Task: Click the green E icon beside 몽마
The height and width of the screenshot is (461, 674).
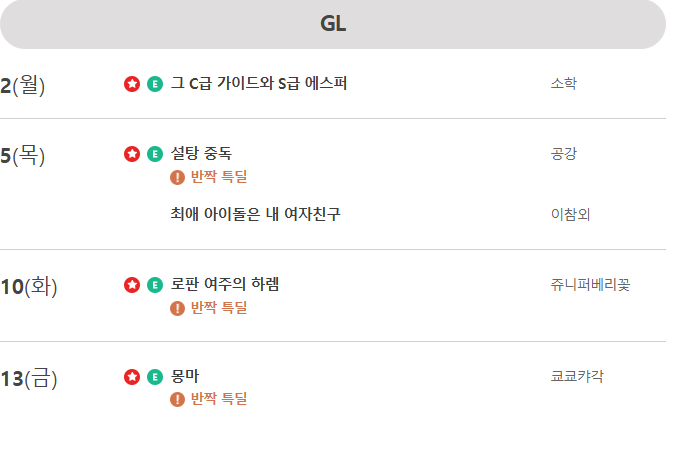Action: (x=154, y=377)
